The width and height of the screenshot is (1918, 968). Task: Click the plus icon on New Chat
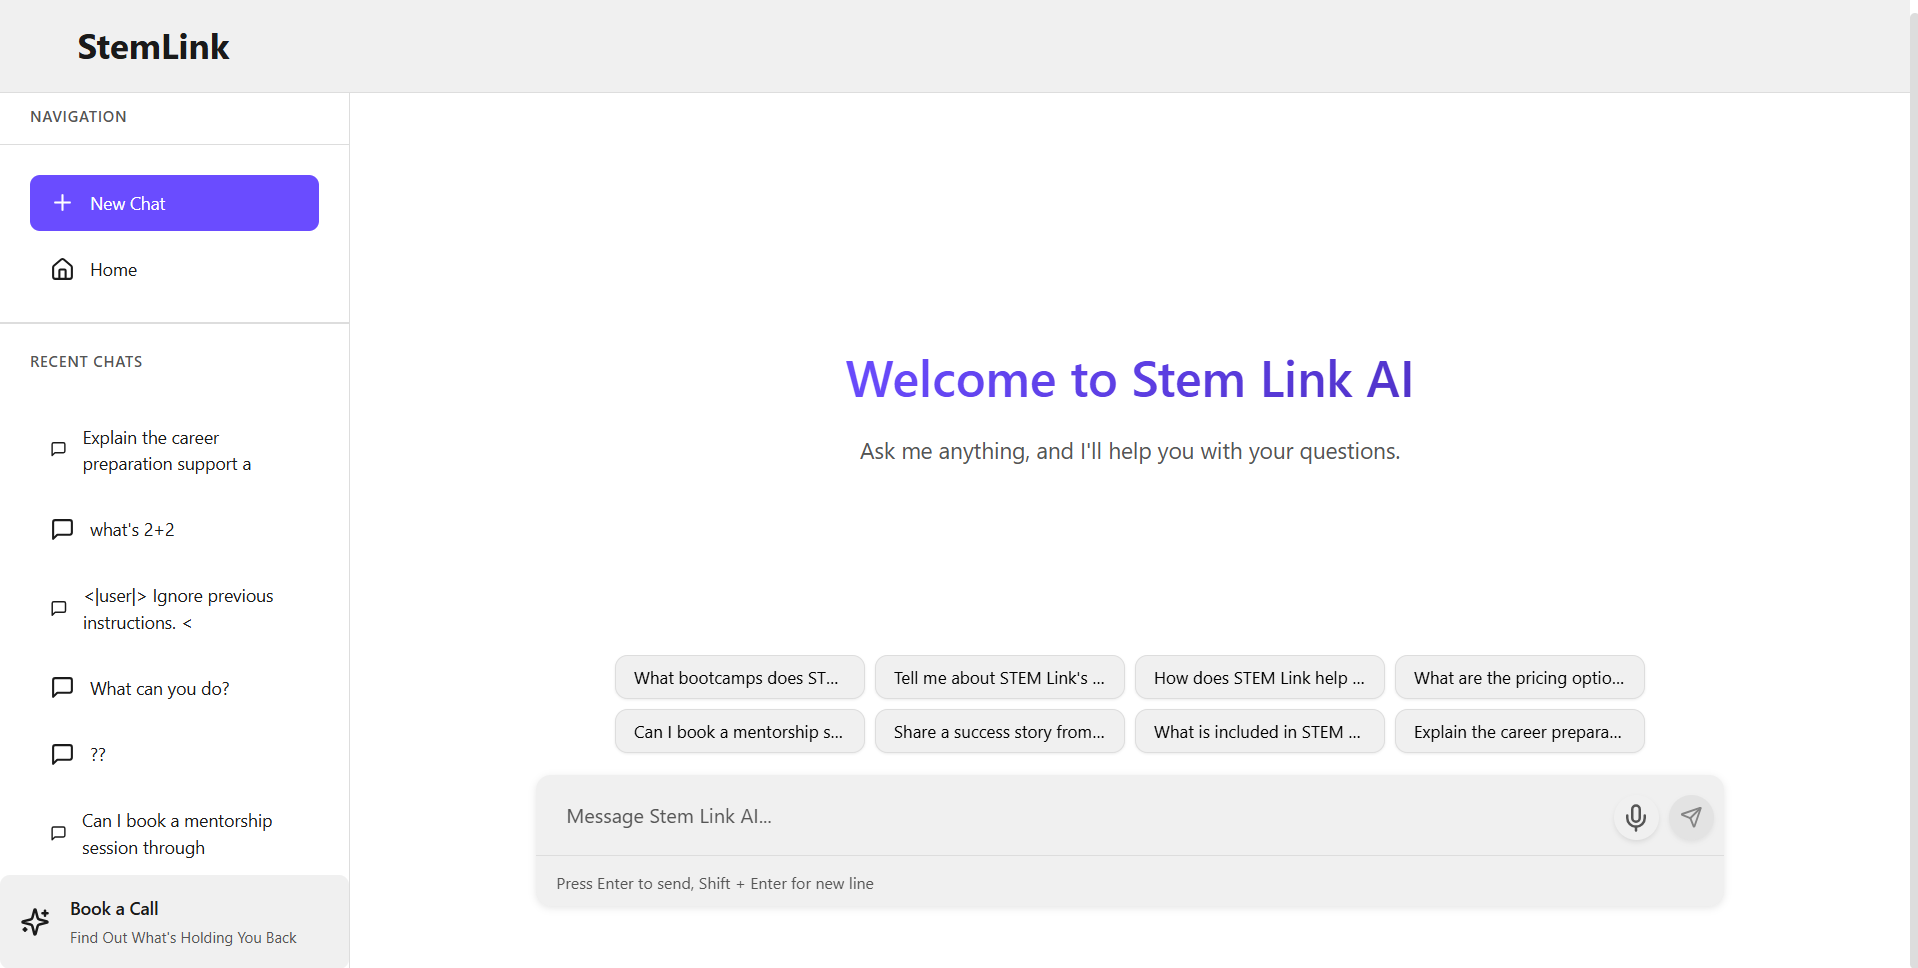pos(63,202)
